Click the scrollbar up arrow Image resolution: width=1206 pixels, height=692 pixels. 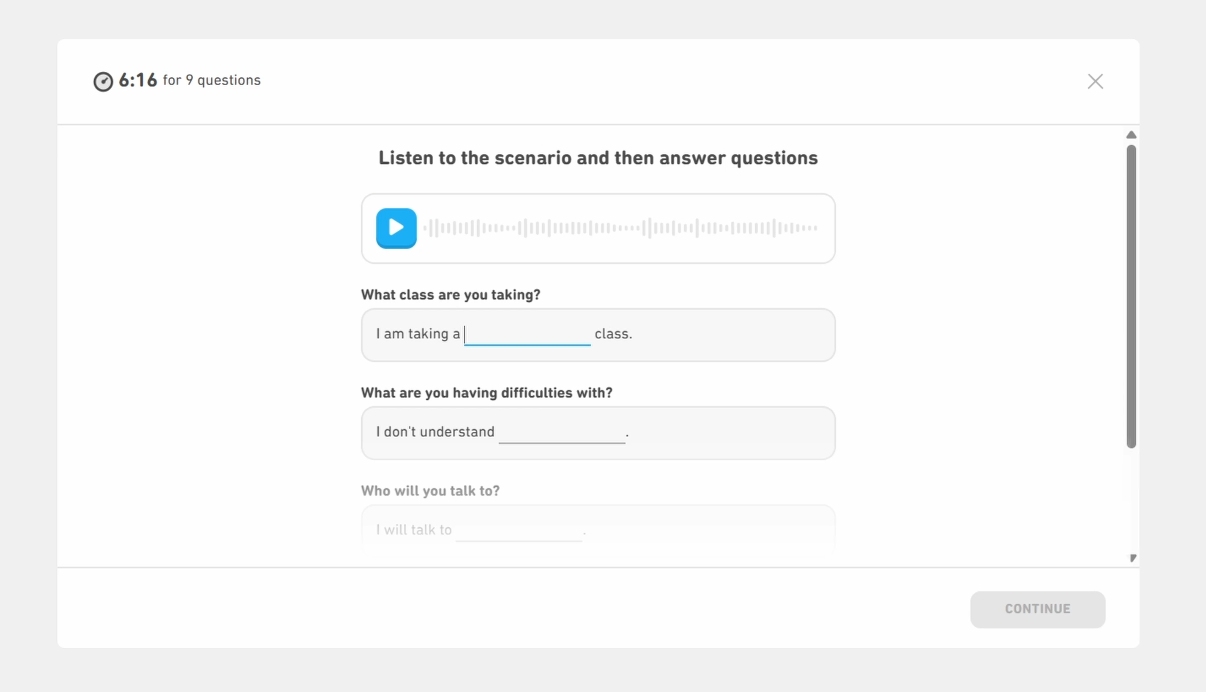click(x=1131, y=135)
